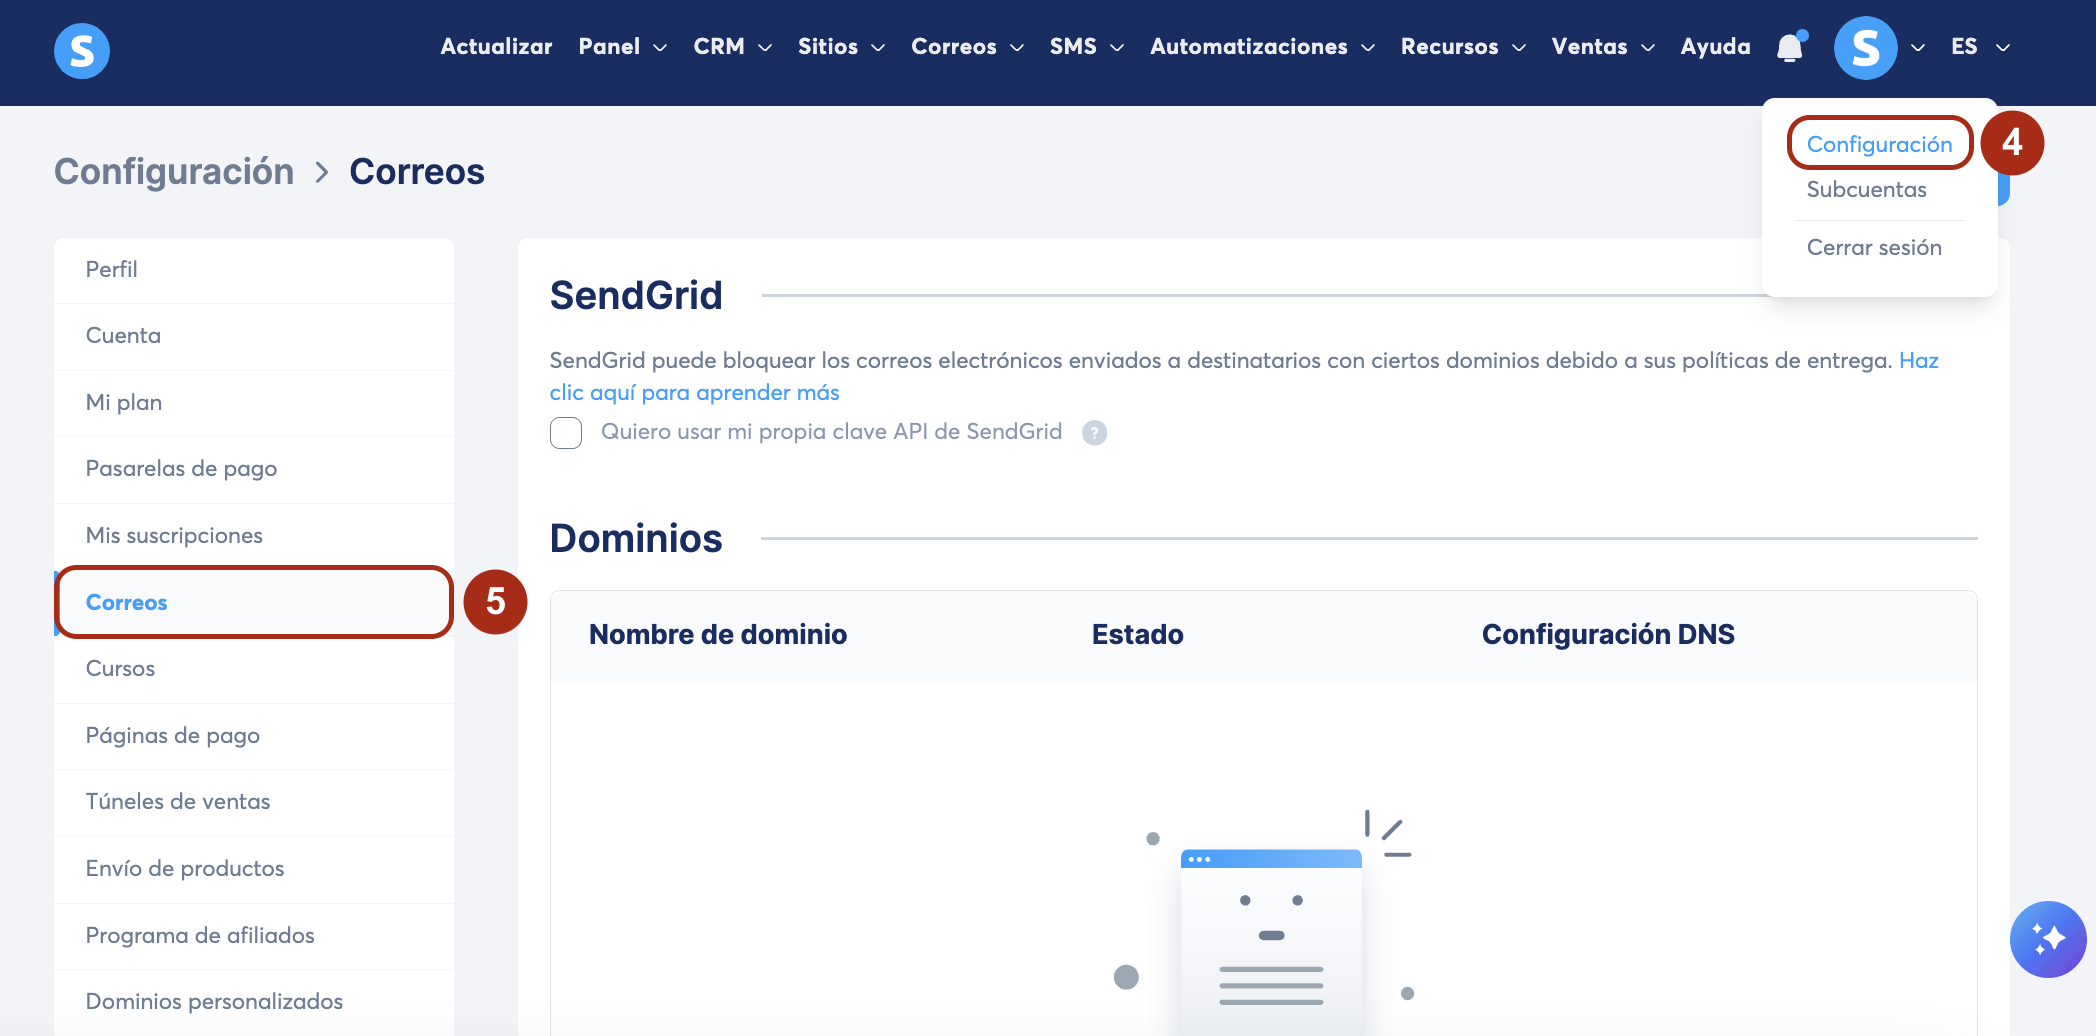This screenshot has height=1036, width=2096.
Task: Click the user profile avatar icon
Action: [x=1865, y=47]
